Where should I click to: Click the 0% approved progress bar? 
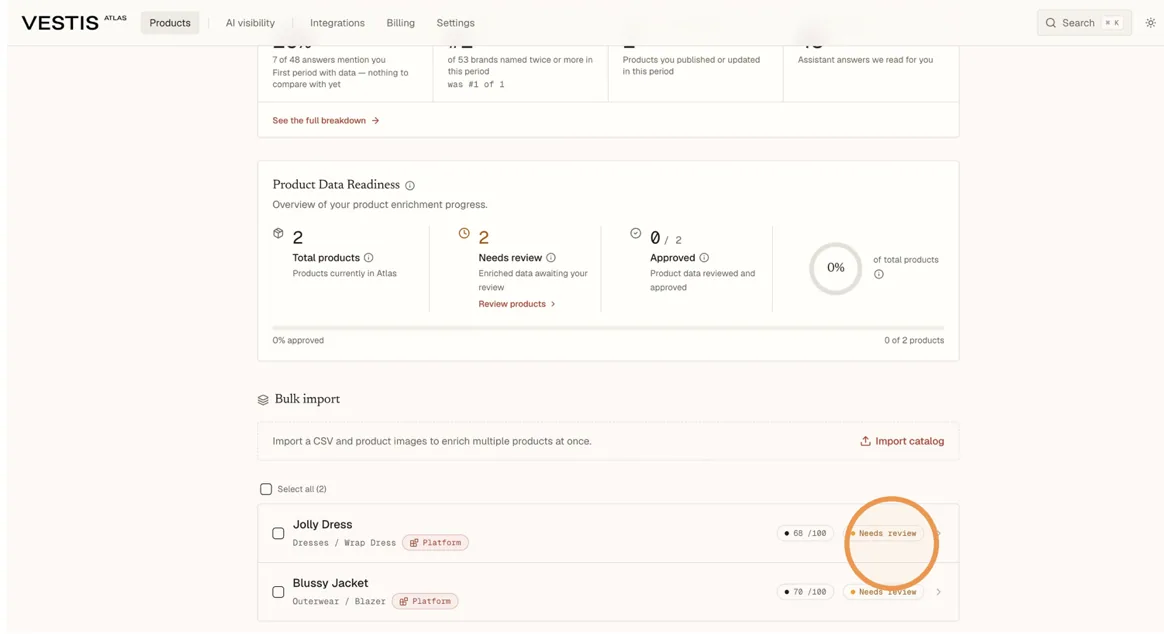[608, 327]
